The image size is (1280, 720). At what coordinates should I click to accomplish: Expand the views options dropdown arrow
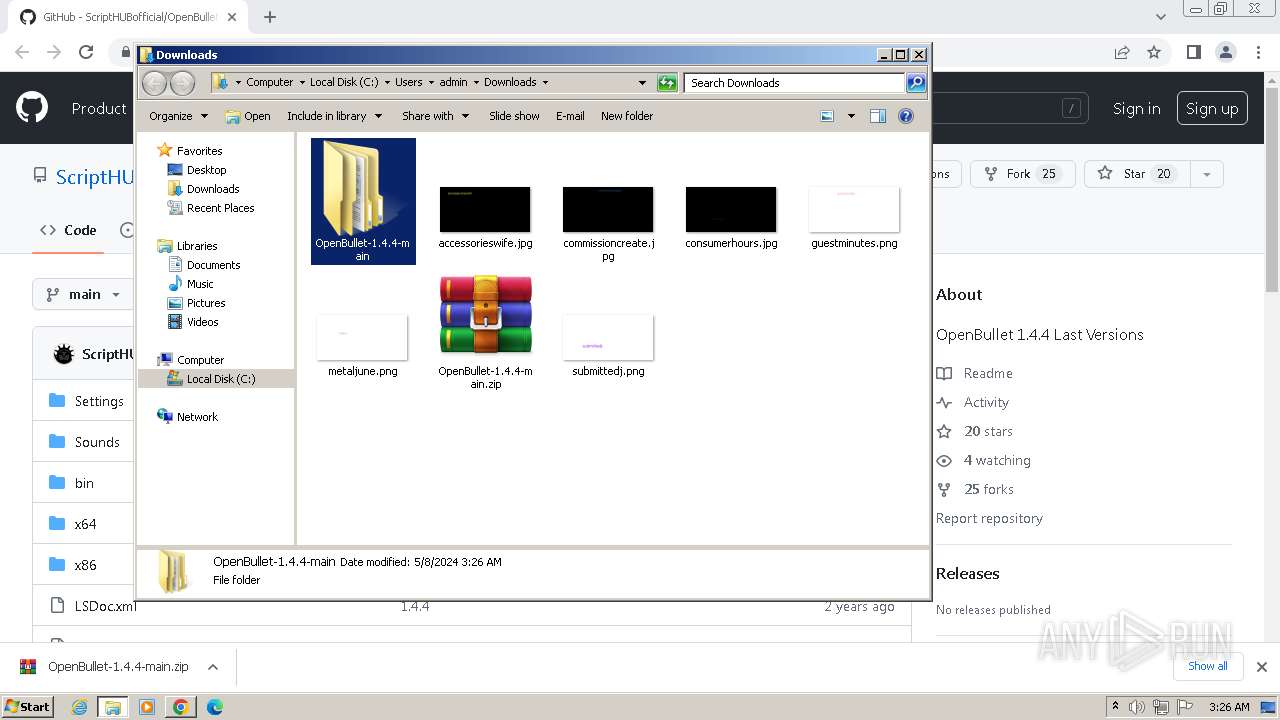tap(851, 116)
